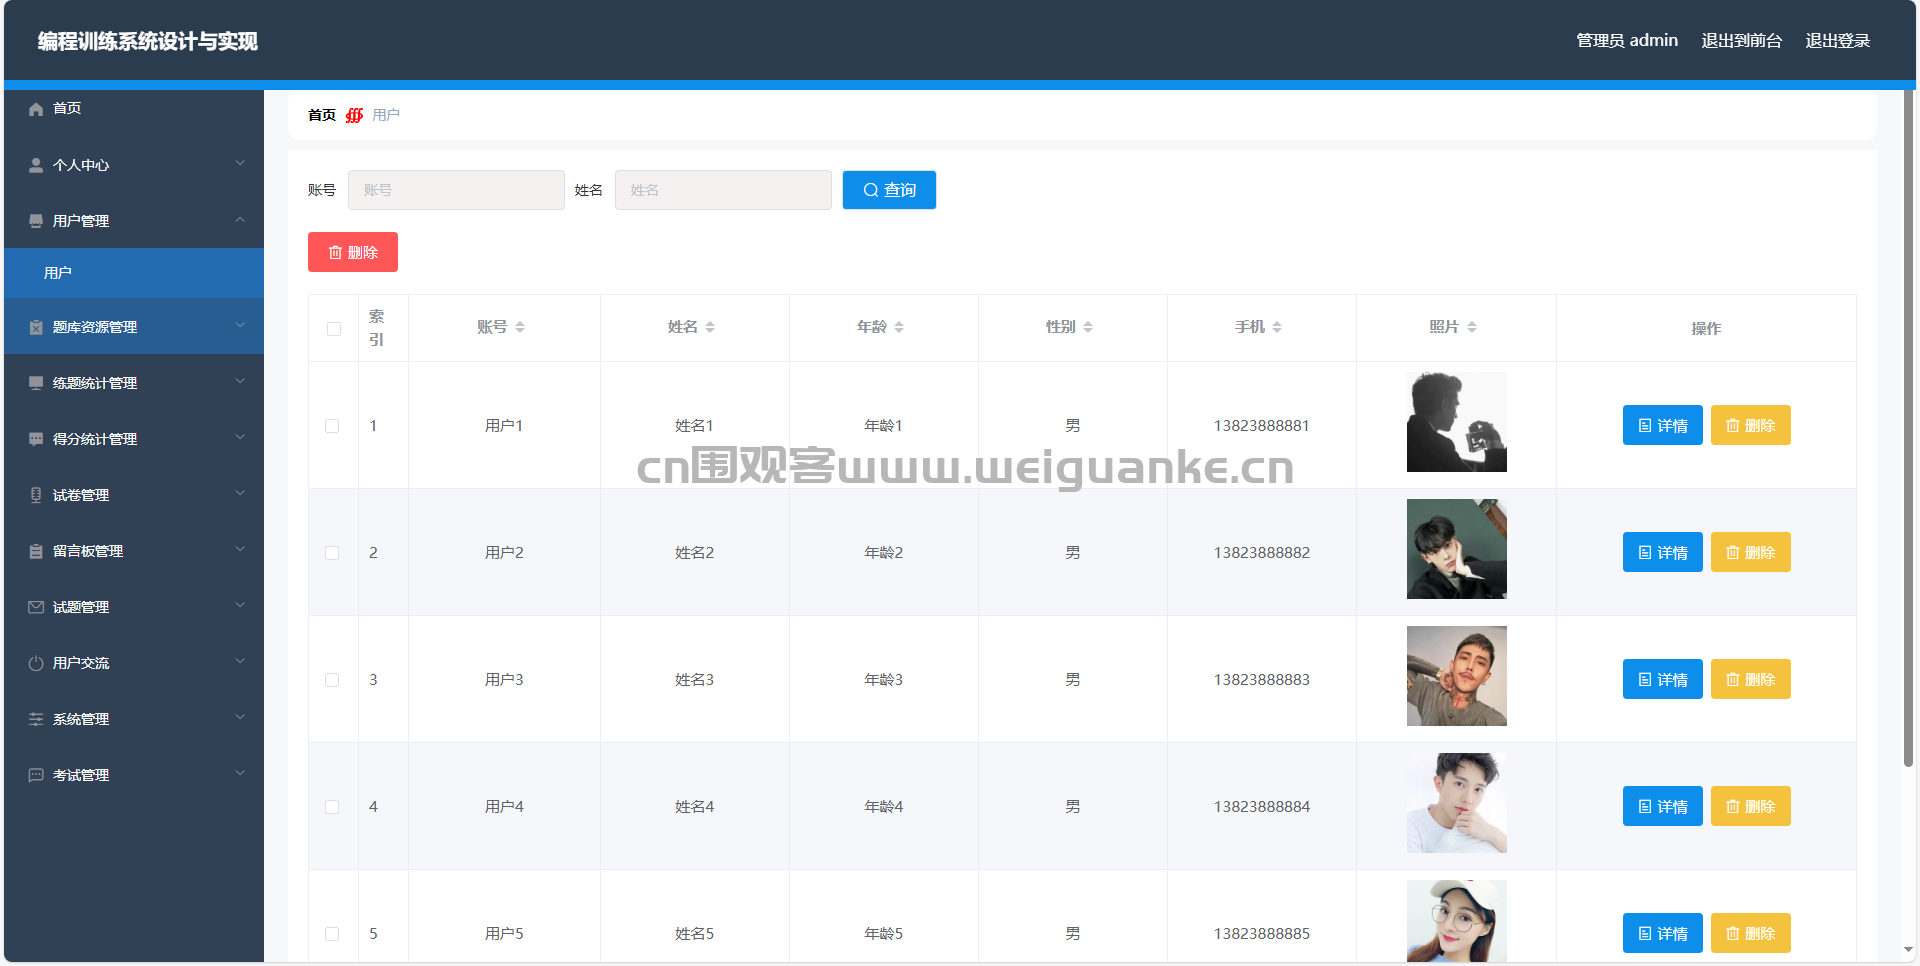Image resolution: width=1920 pixels, height=966 pixels.
Task: Expand the 得分统计管理 chevron
Action: click(x=240, y=437)
